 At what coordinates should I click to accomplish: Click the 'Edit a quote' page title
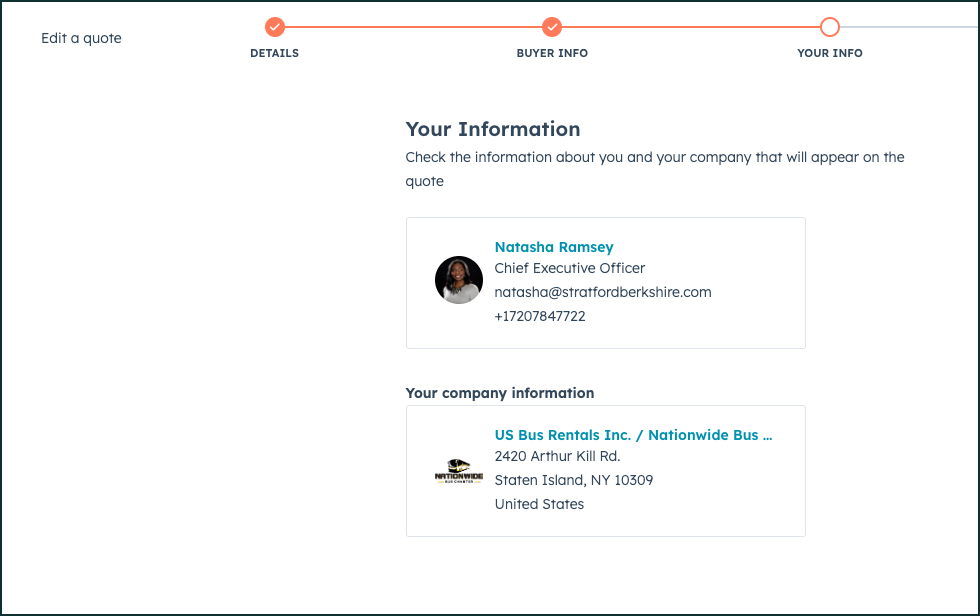point(81,38)
